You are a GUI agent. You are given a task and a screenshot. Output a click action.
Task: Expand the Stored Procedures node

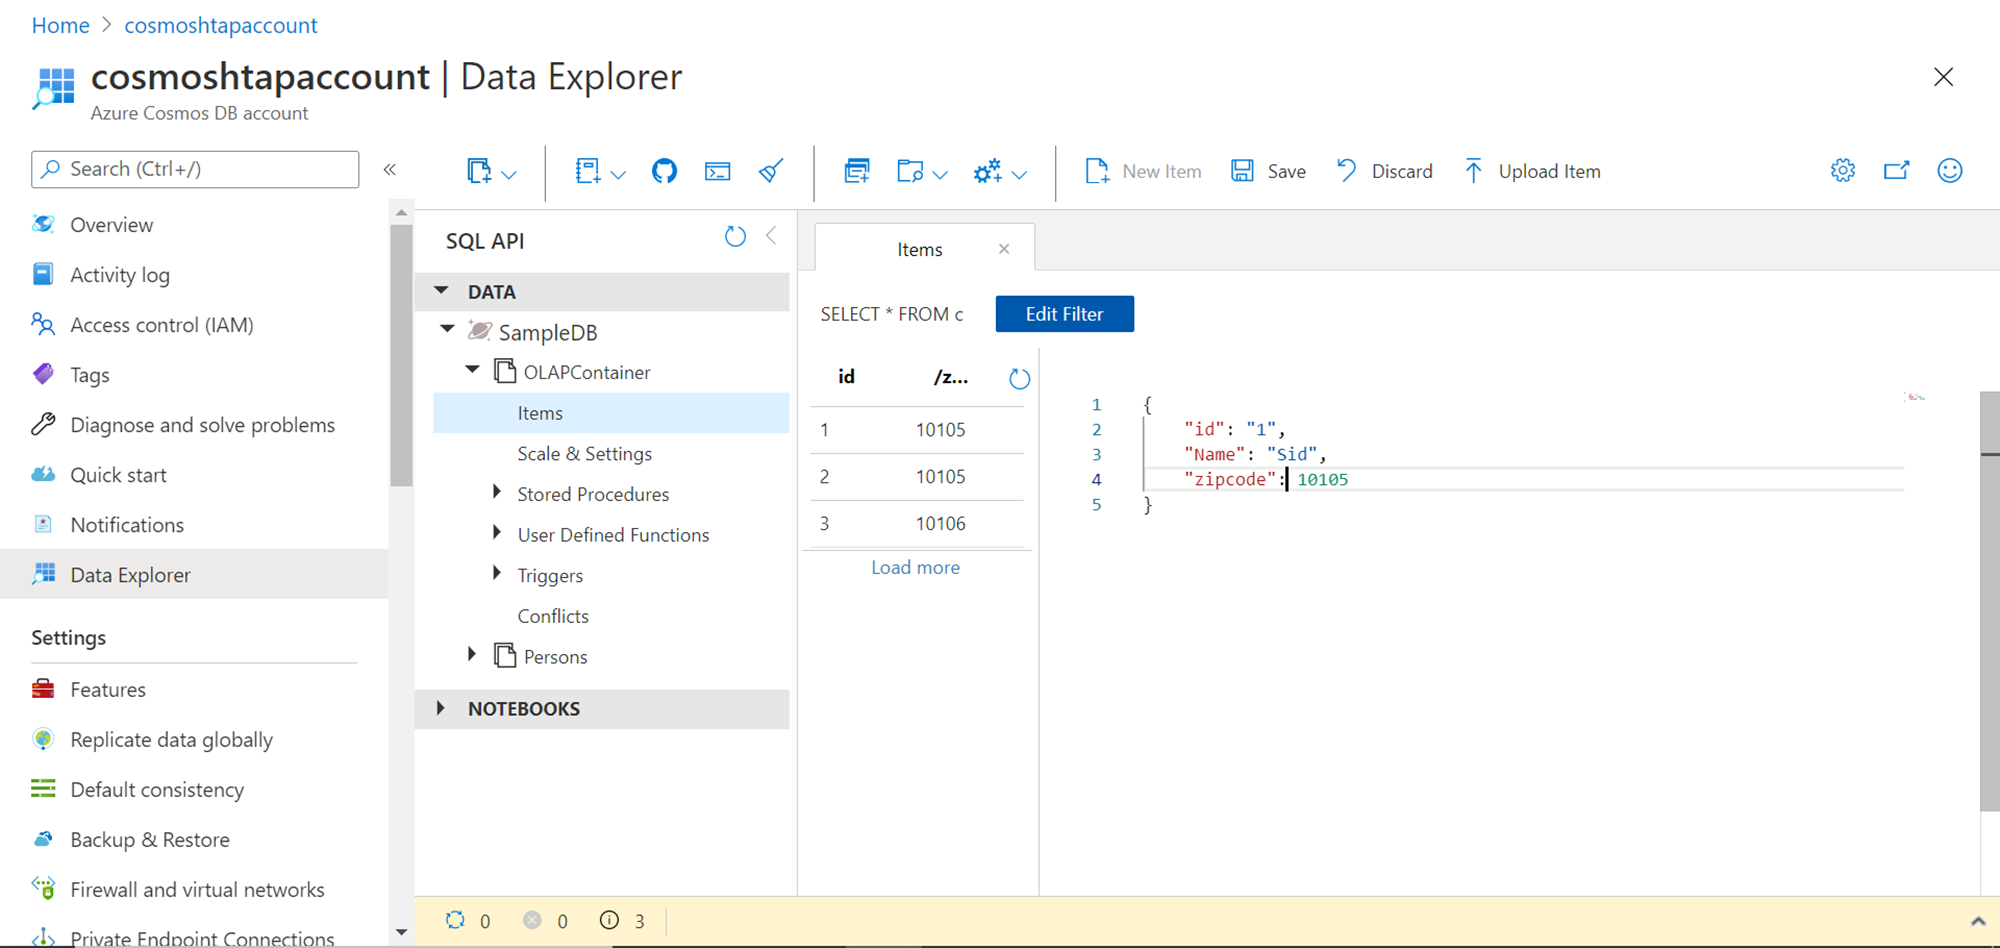[497, 493]
